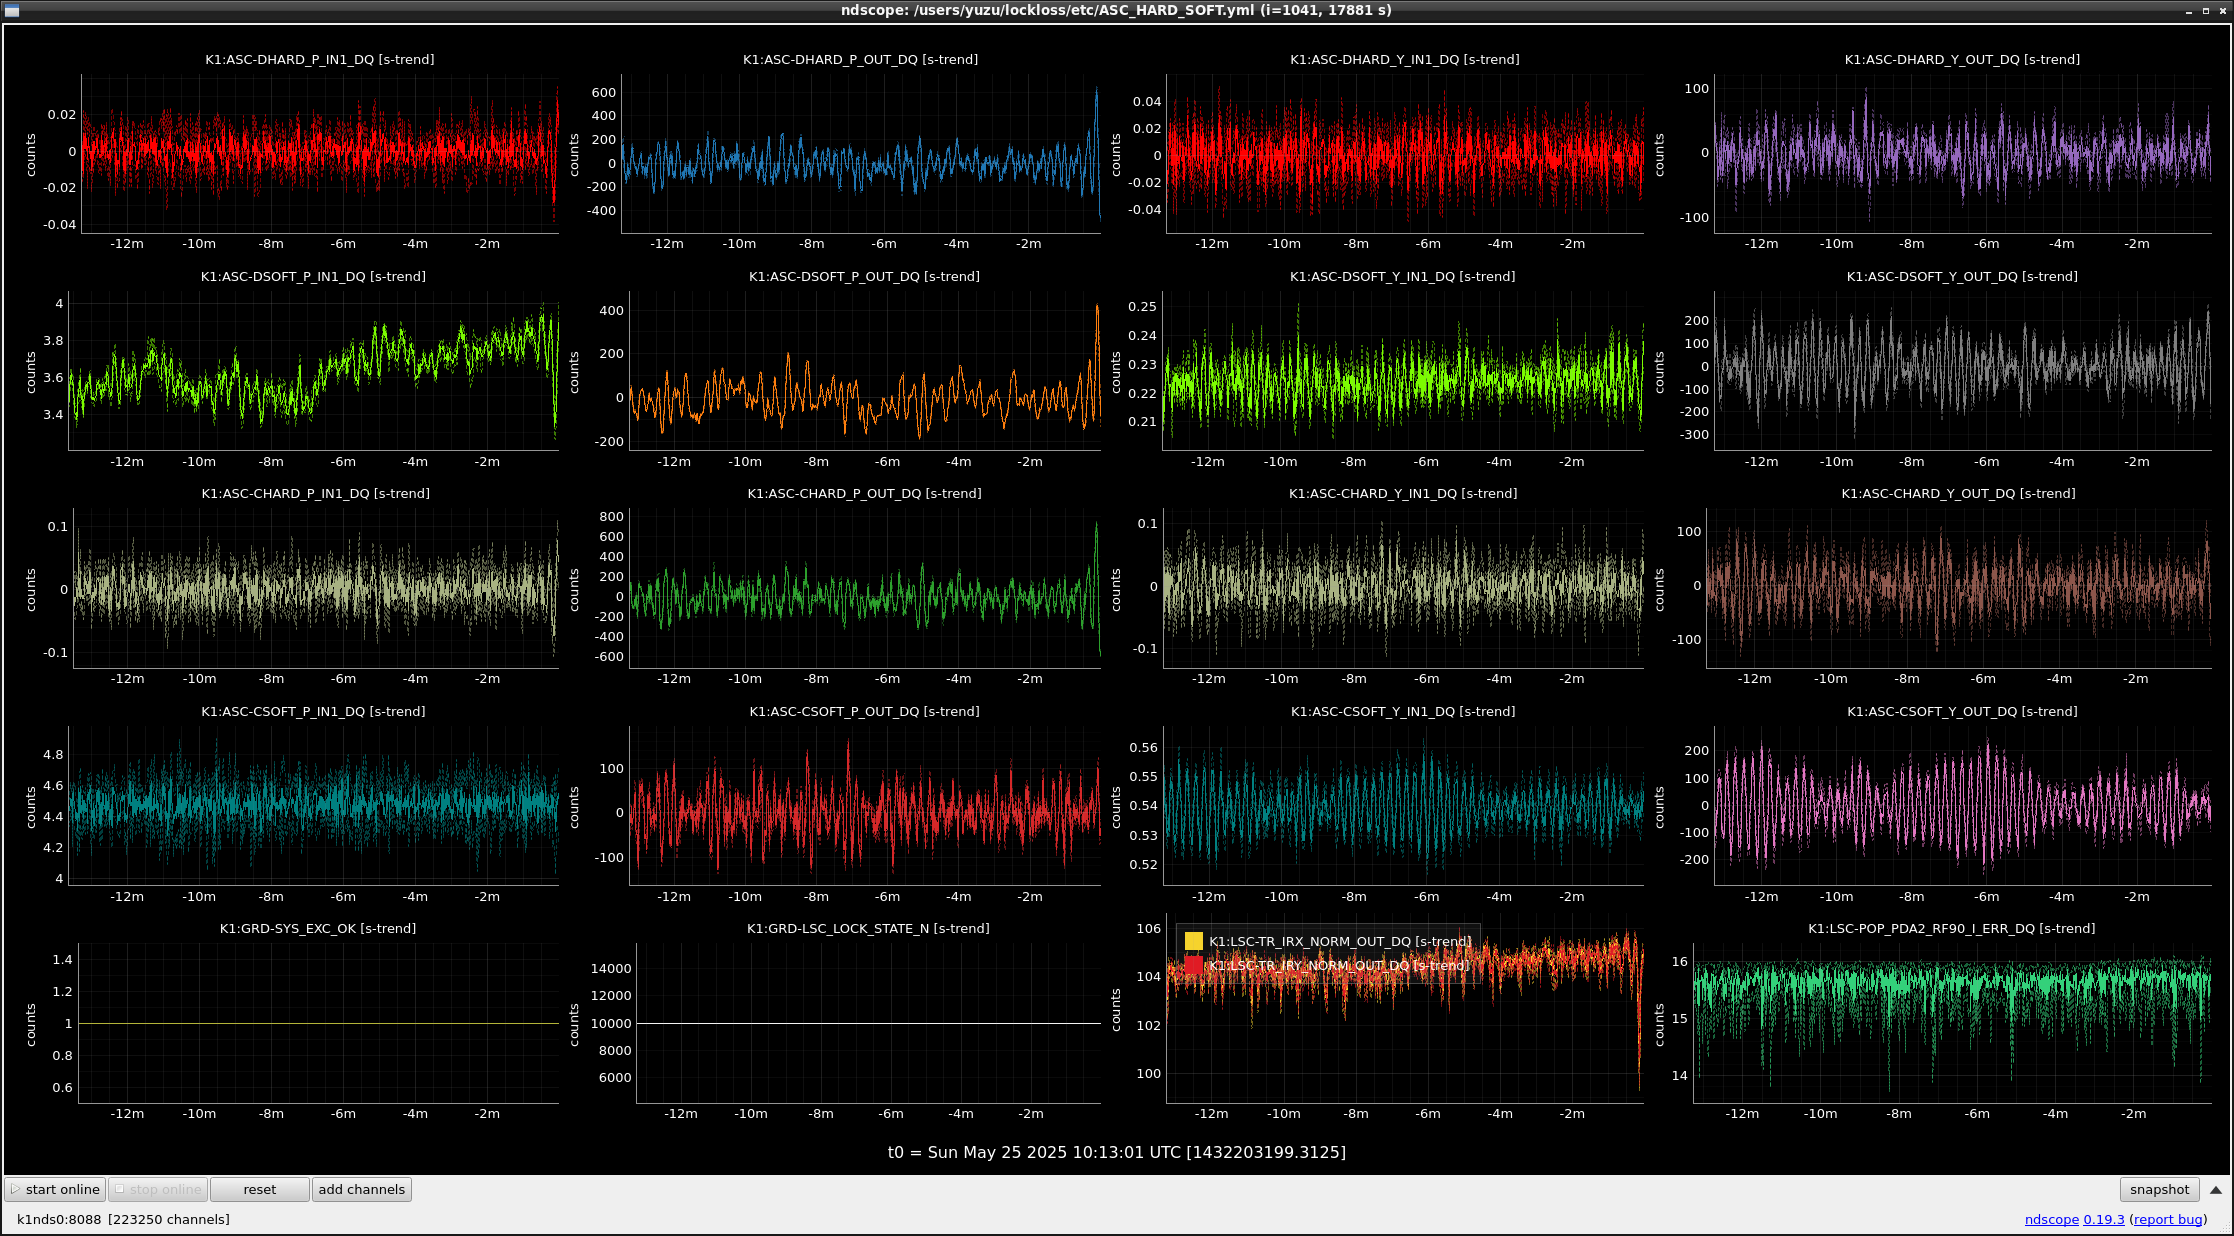
Task: Click the K1:ASC-DSOFT_Y_IN1_DQ plot title
Action: pyautogui.click(x=1402, y=277)
